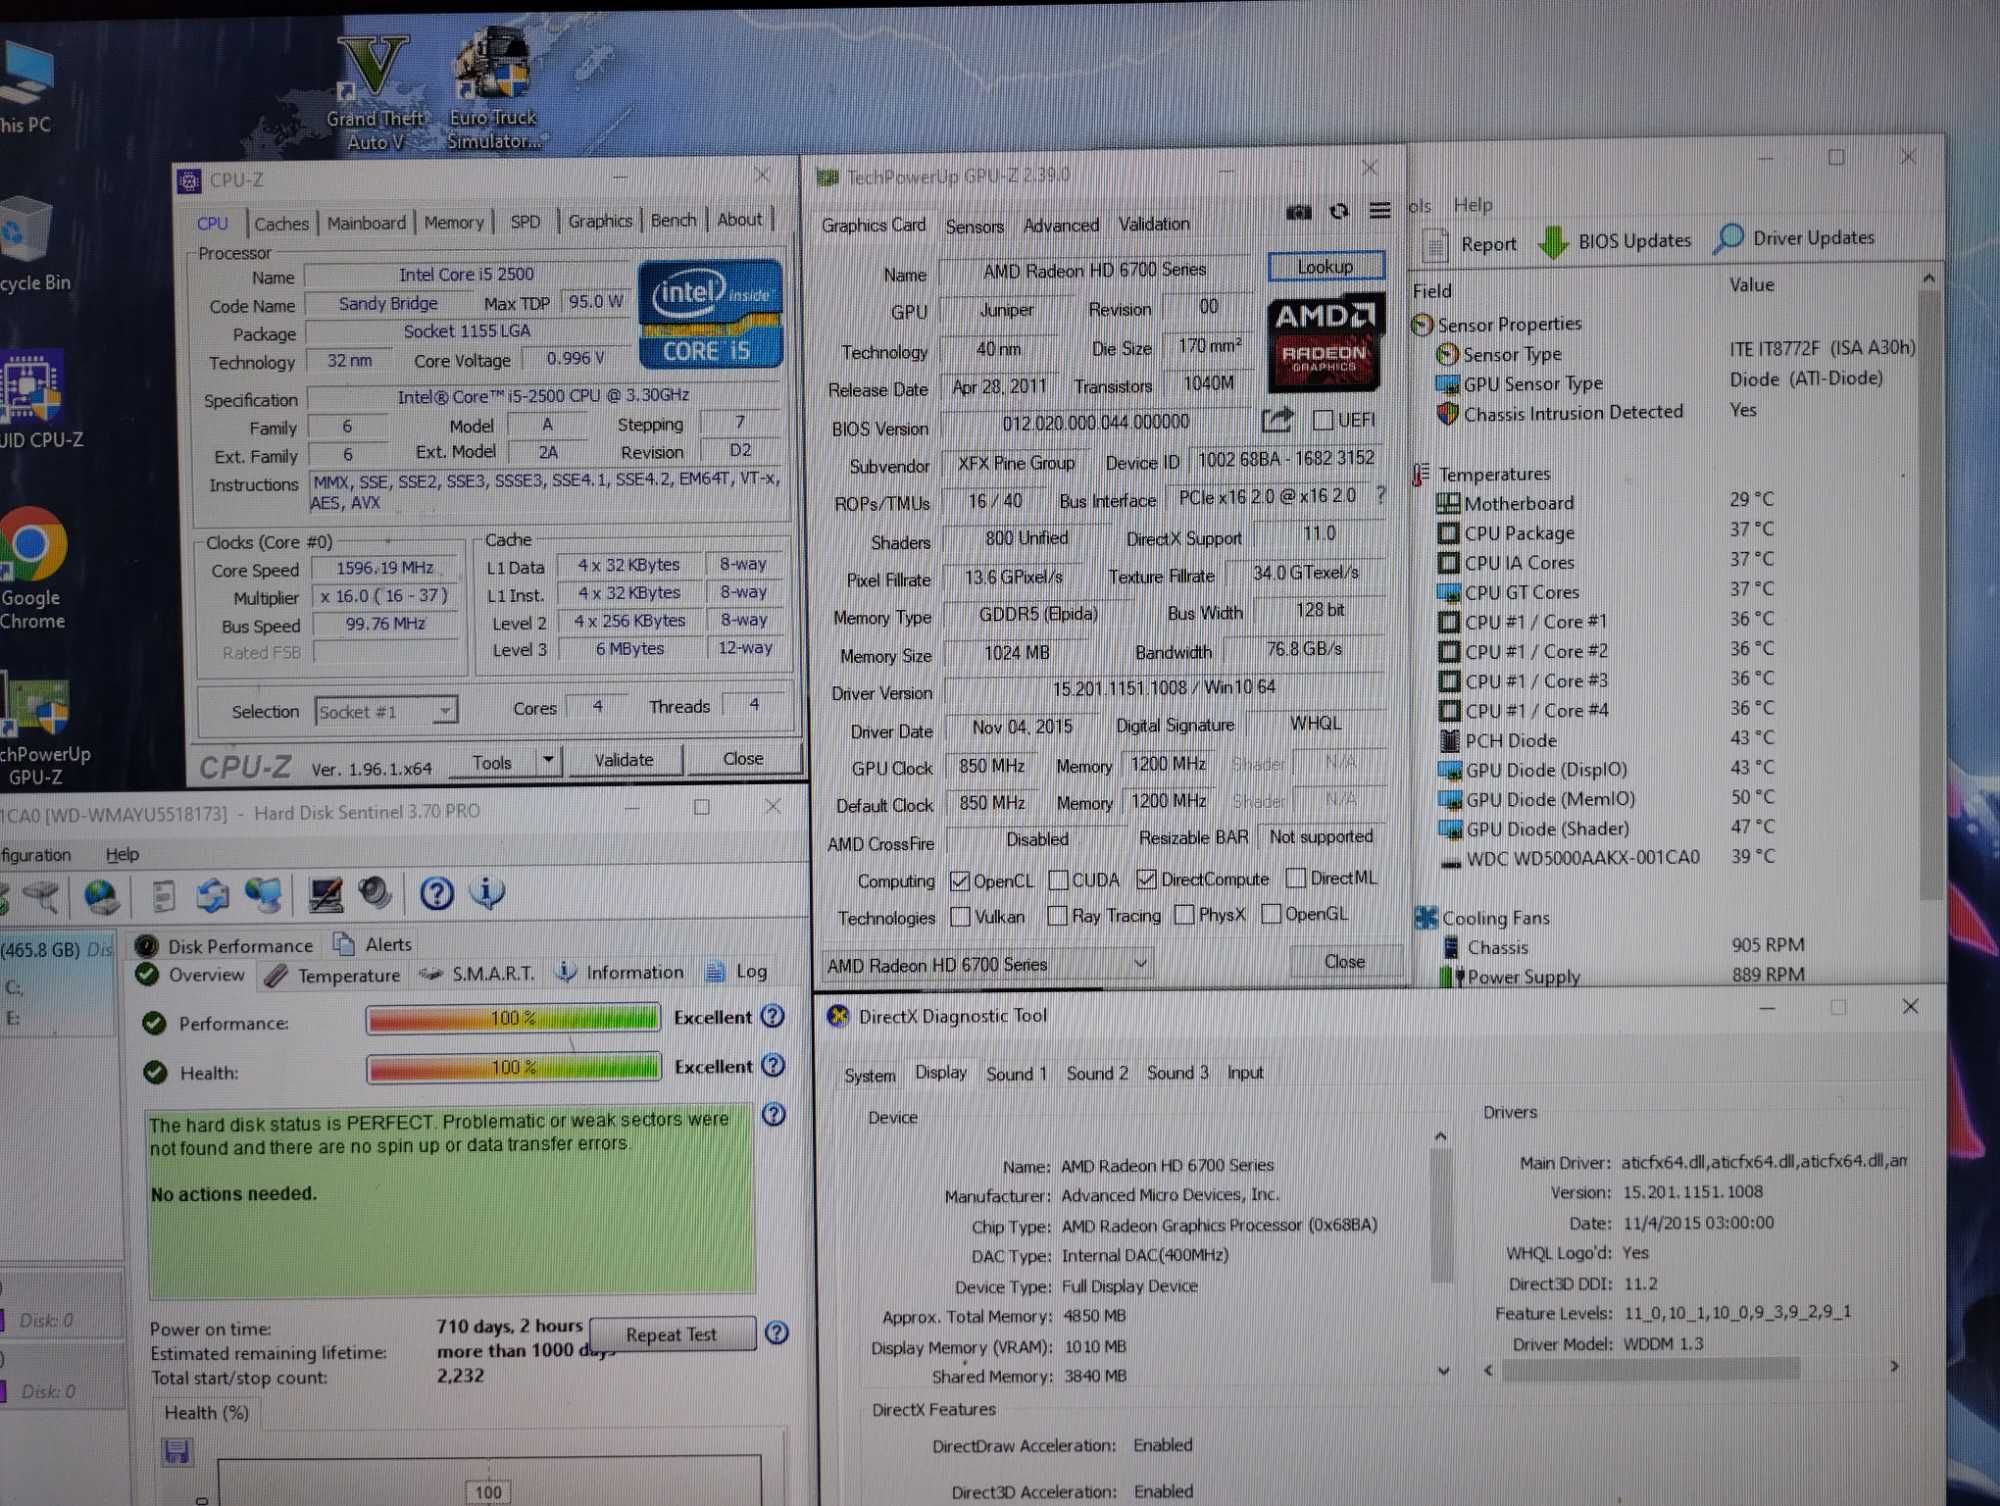Click the save floppy icon under Health (%)
2000x1506 pixels.
coord(177,1451)
